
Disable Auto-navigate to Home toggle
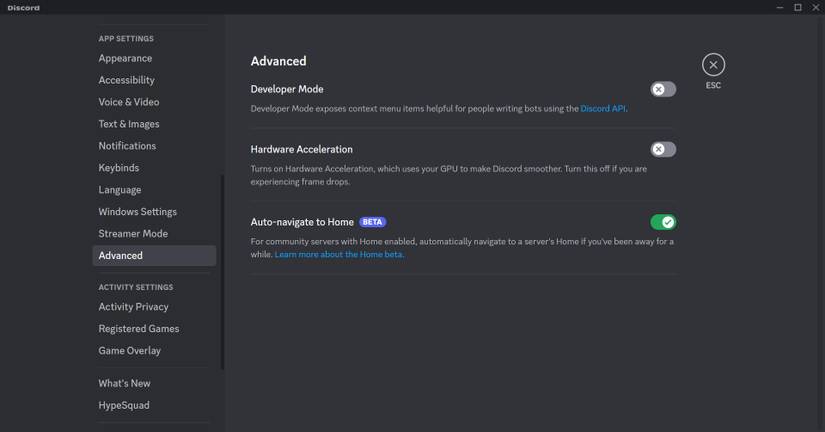pyautogui.click(x=663, y=222)
